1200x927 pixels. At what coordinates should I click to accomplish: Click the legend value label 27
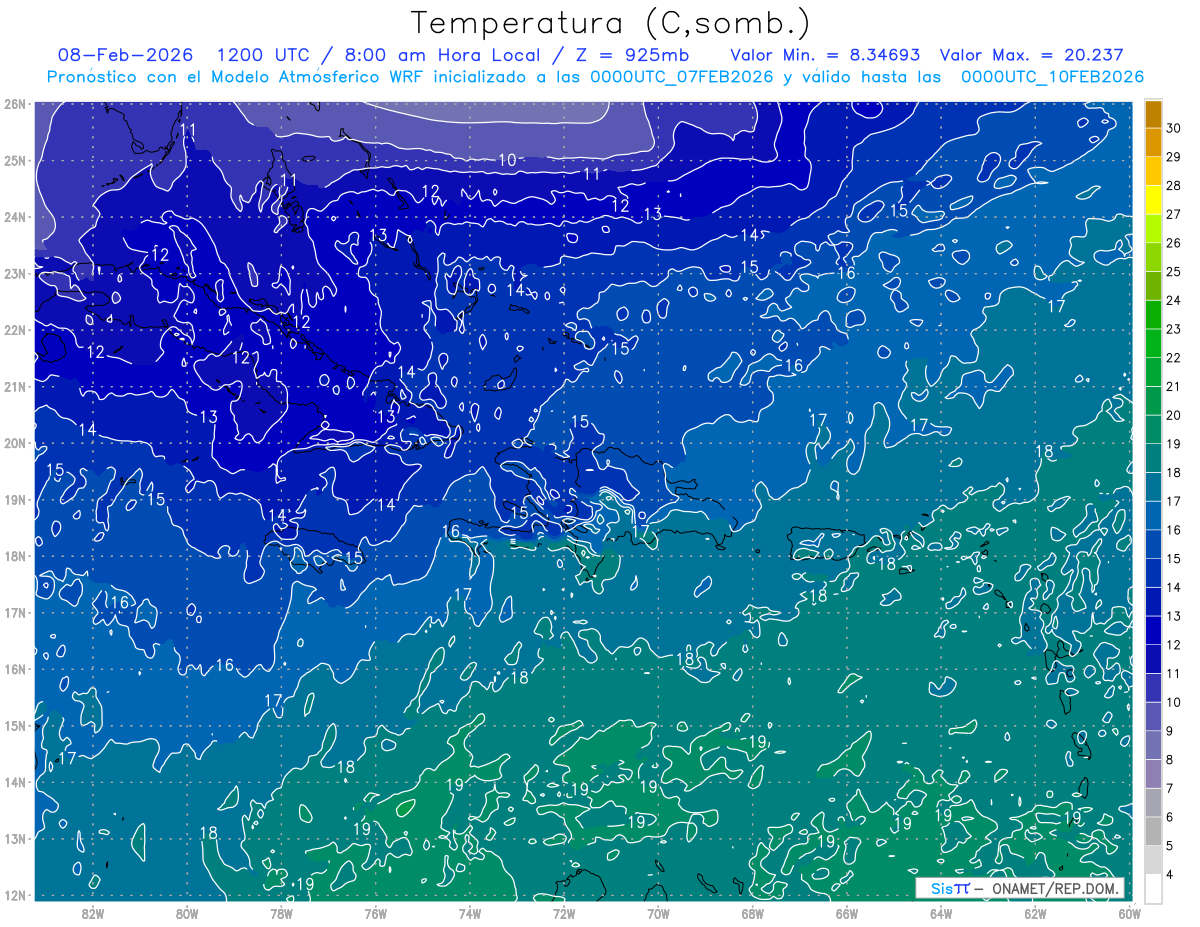[x=1174, y=214]
